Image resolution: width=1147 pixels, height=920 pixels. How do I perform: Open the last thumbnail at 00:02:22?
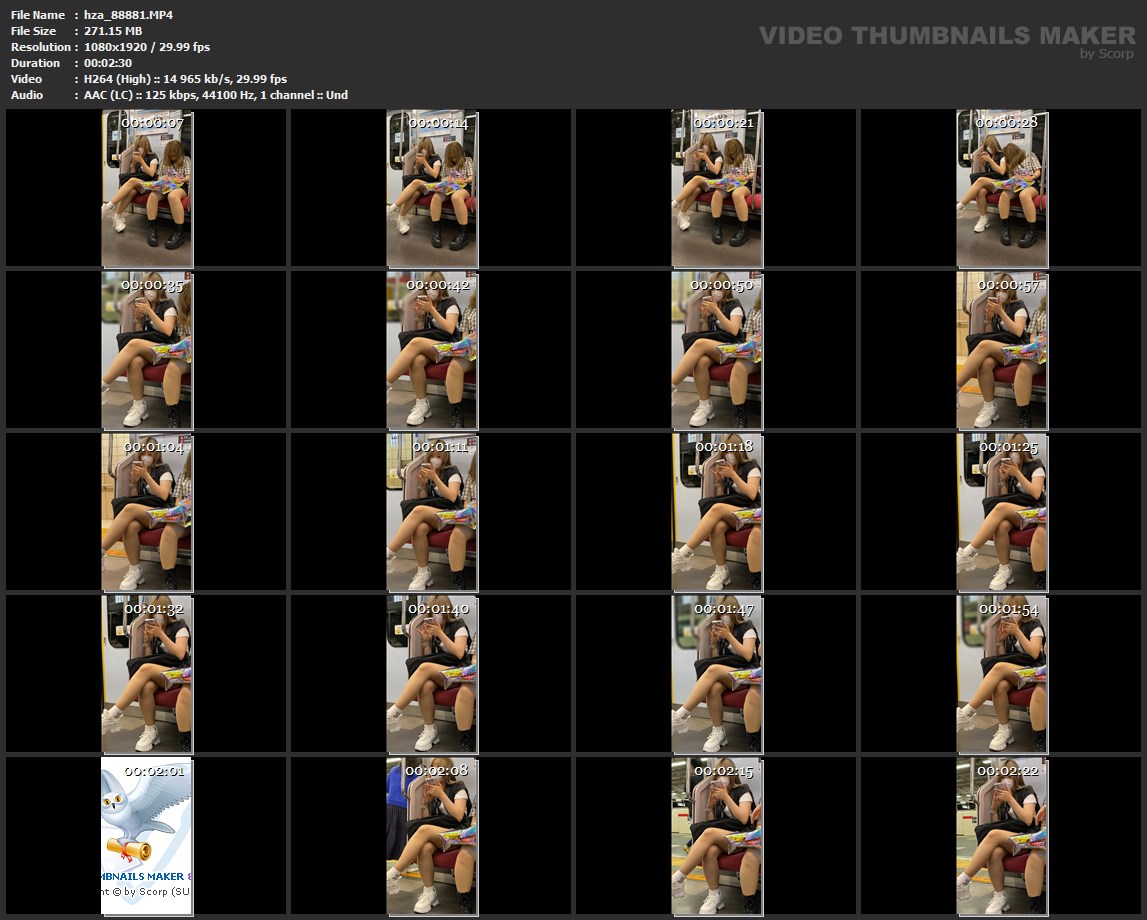(1002, 836)
